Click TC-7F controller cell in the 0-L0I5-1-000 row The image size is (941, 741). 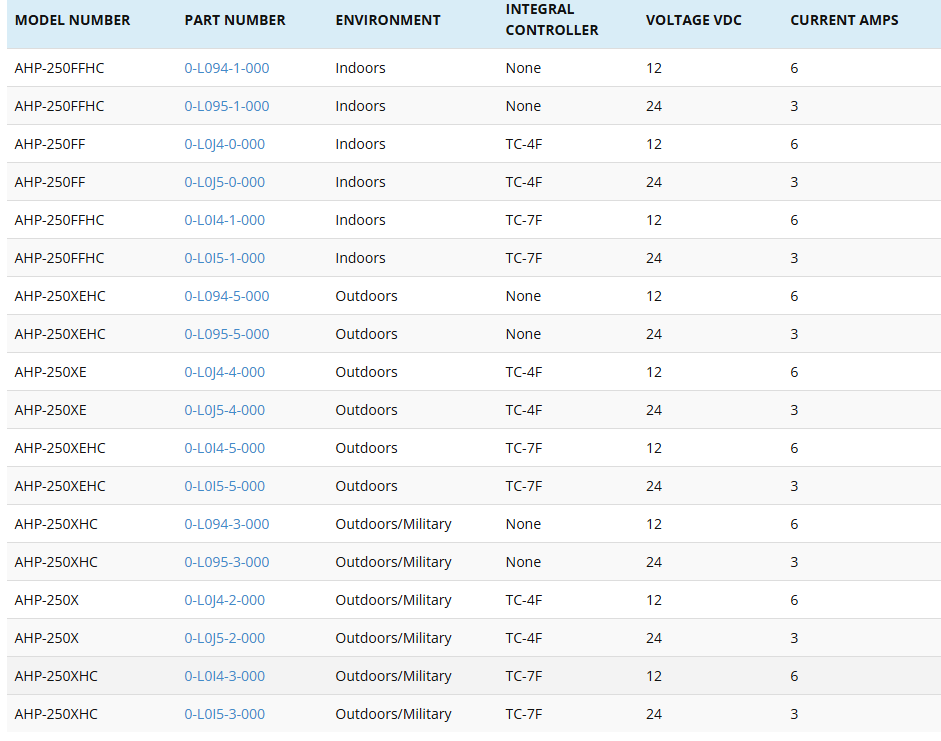pos(523,258)
